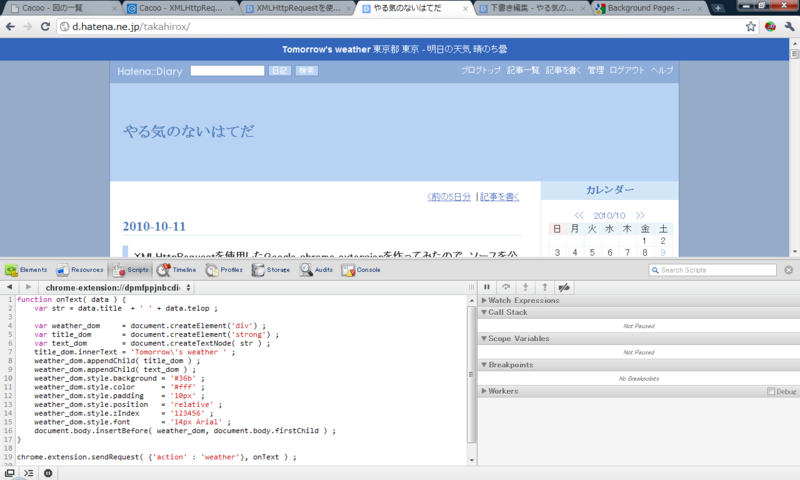Dock or undock DevTools window icon

tap(10, 473)
